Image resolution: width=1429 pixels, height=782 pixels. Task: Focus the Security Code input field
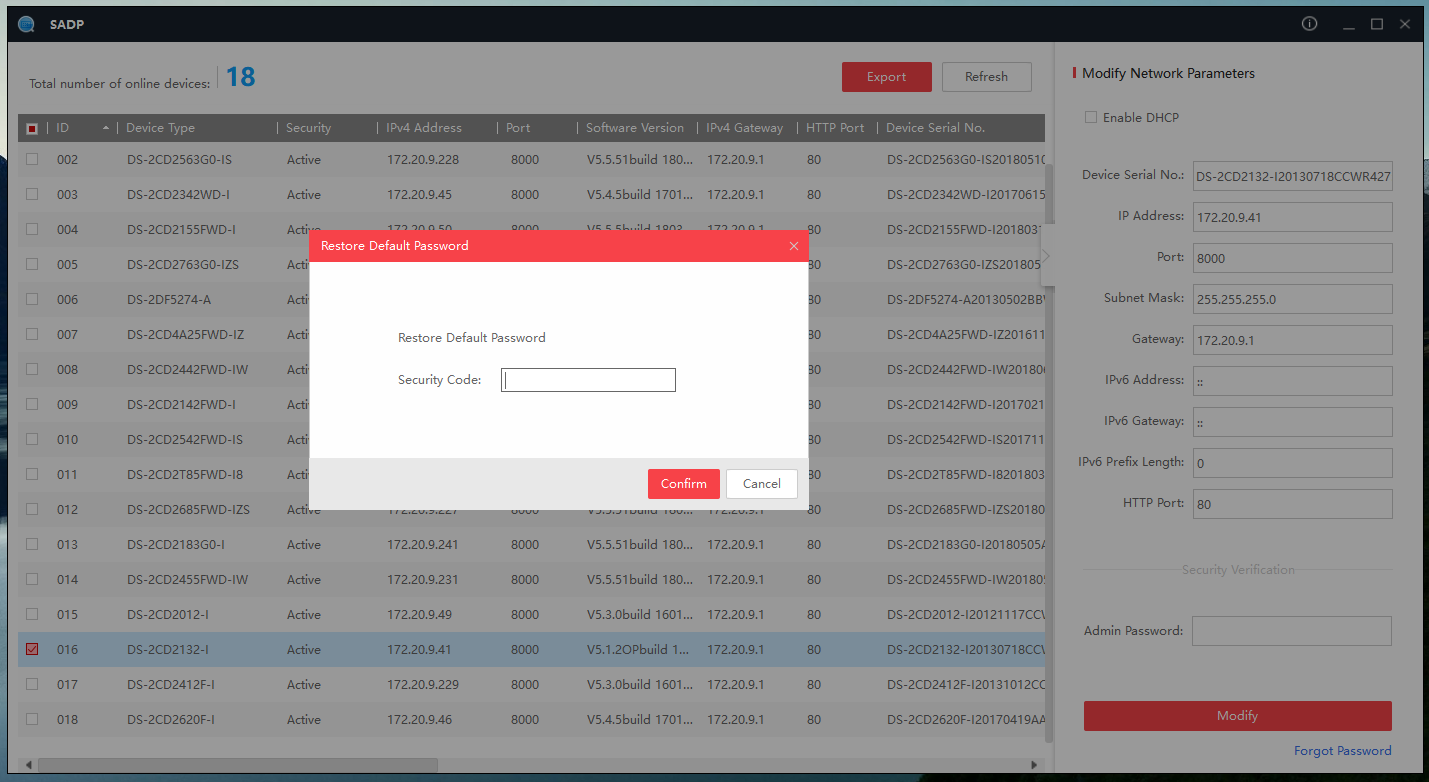pos(588,380)
